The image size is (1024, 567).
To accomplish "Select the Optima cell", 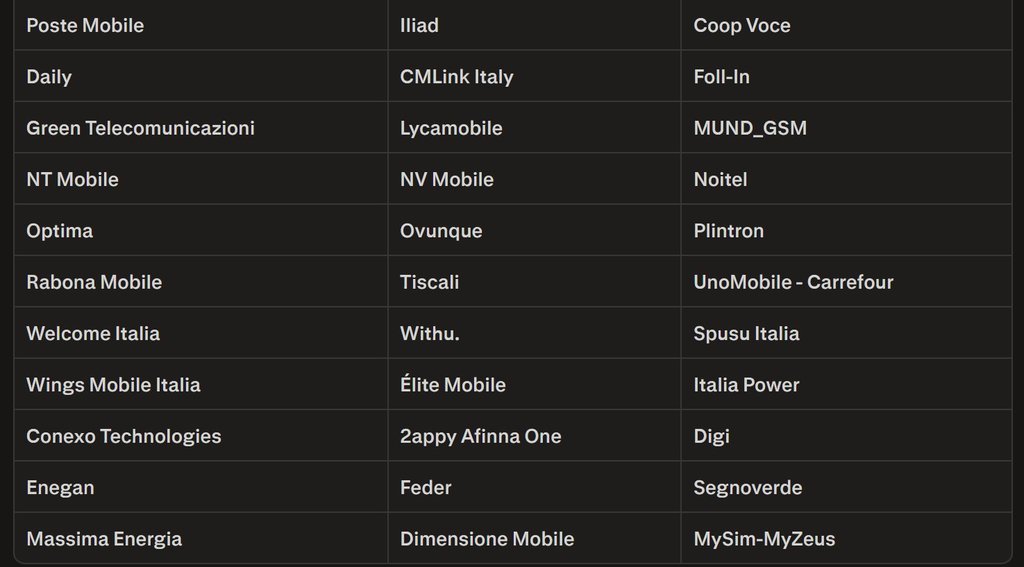I will pyautogui.click(x=59, y=231).
